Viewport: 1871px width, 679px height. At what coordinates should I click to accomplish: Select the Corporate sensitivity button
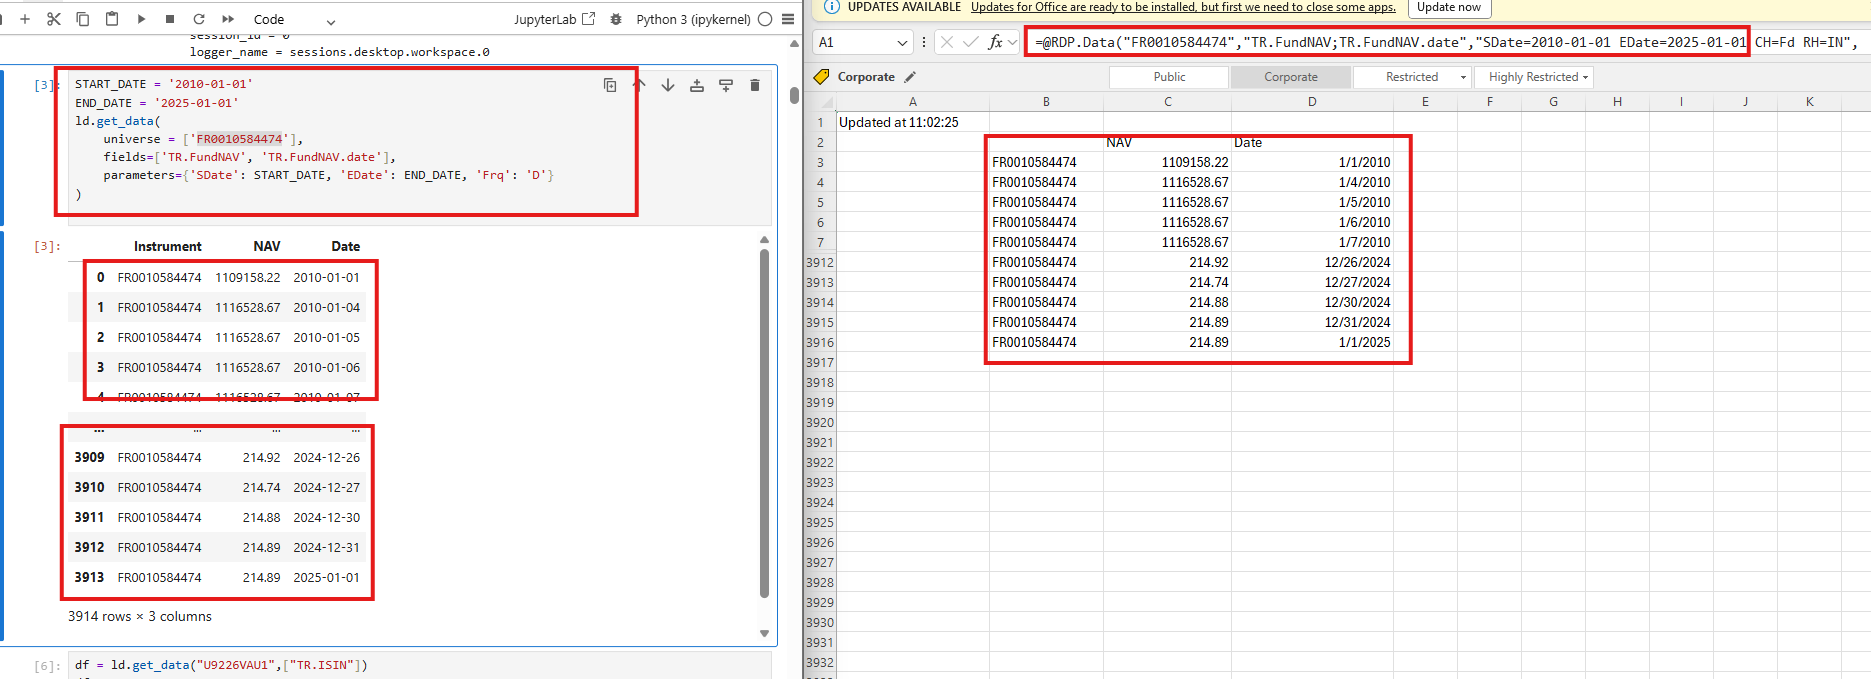pos(1291,77)
